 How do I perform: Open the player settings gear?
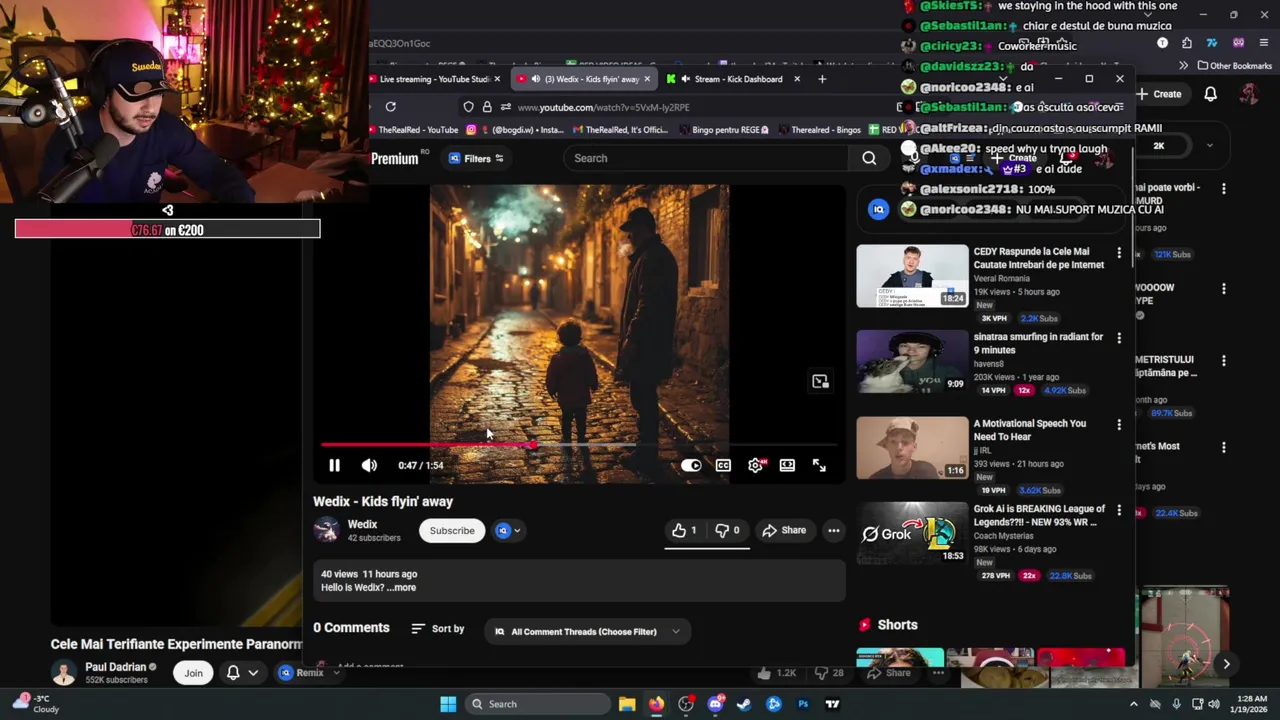pos(755,465)
